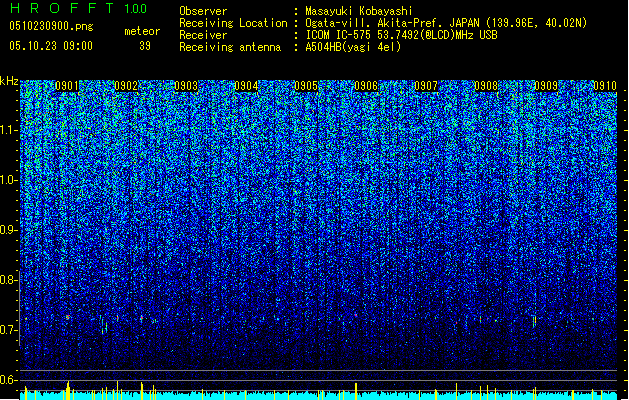629x400 pixels.
Task: Click the HROFFT 1.0.0 title text
Action: click(78, 8)
